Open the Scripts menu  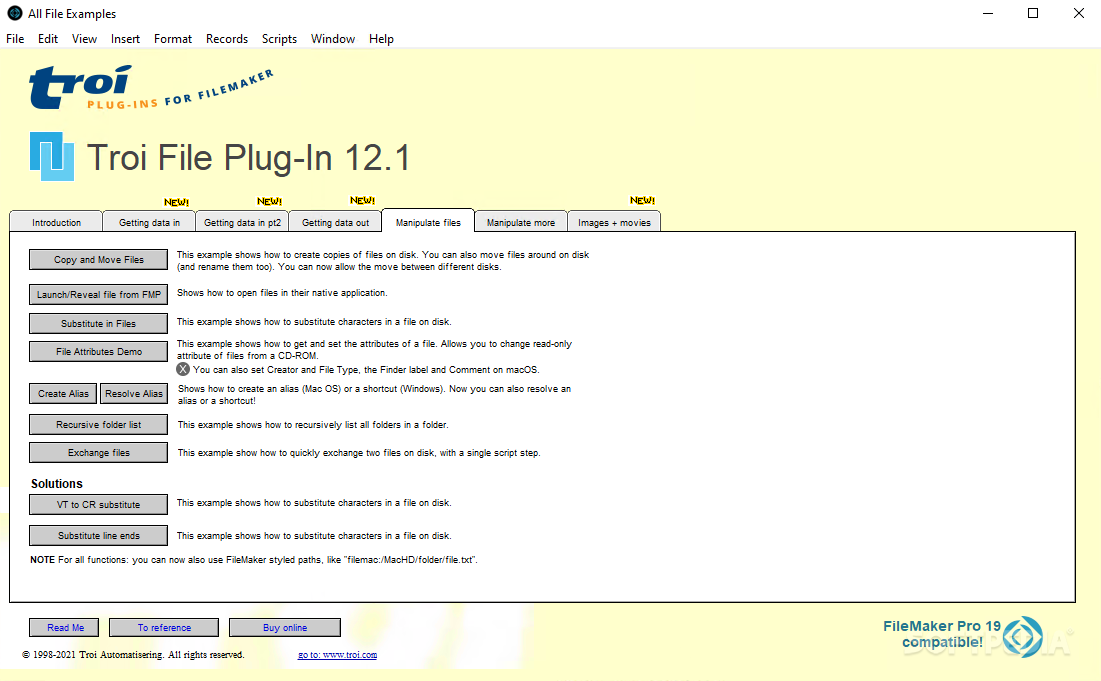(x=279, y=39)
